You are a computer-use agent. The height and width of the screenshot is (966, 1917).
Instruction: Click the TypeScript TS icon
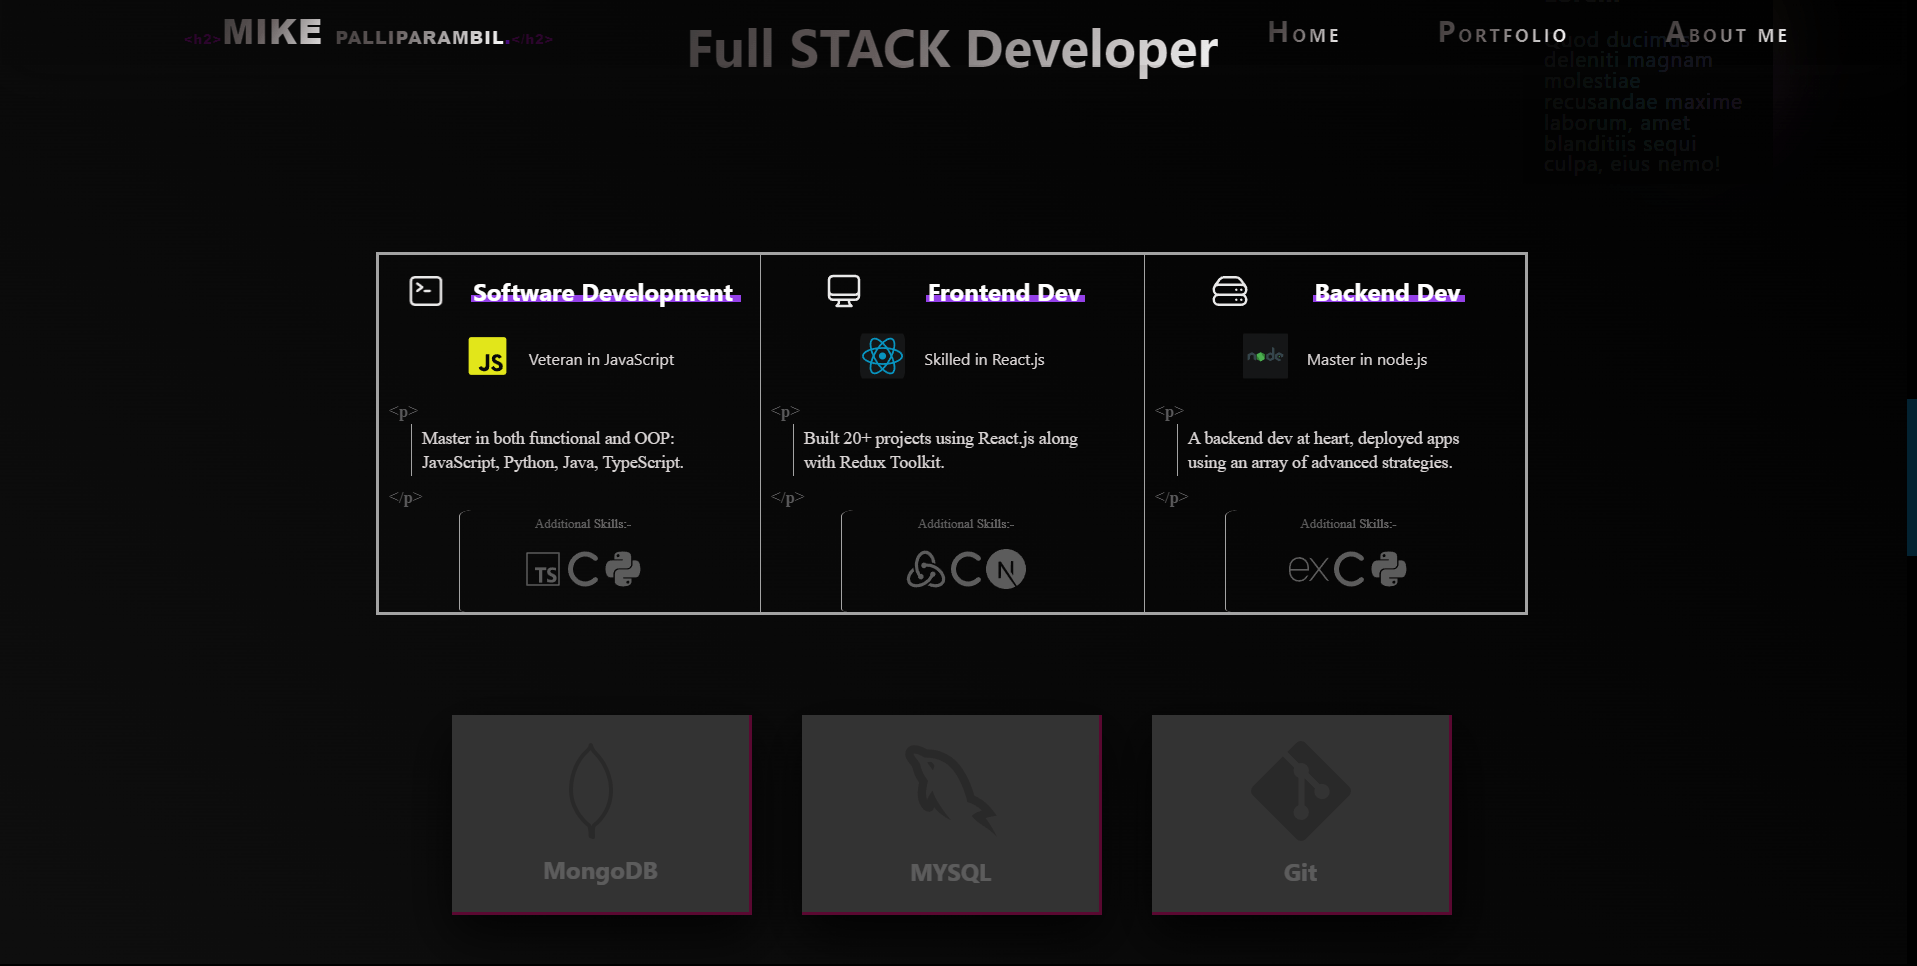pos(543,570)
